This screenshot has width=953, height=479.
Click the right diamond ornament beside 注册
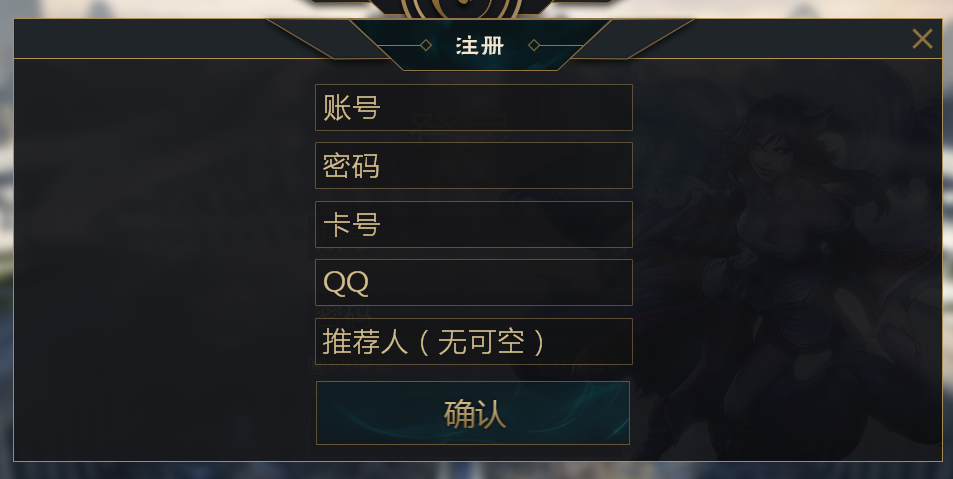click(534, 45)
